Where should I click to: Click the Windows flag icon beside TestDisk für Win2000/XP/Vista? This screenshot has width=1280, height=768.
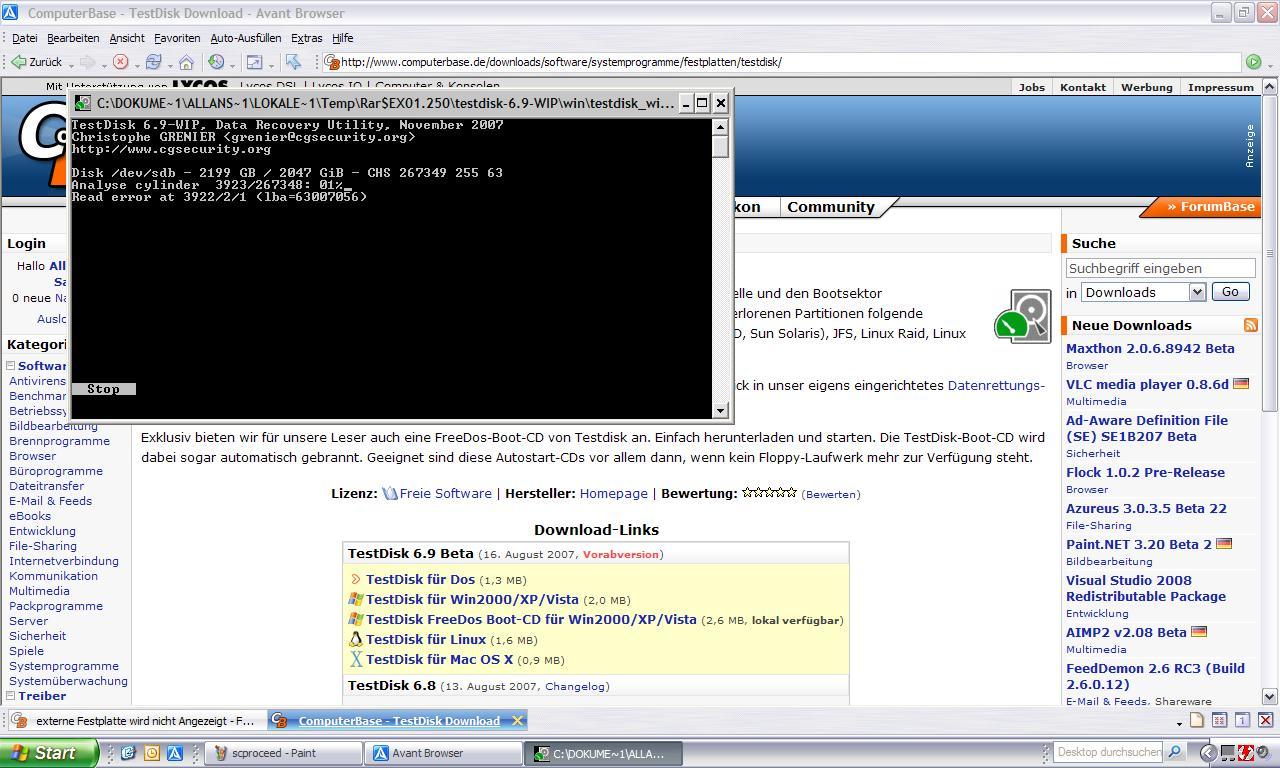click(x=355, y=599)
